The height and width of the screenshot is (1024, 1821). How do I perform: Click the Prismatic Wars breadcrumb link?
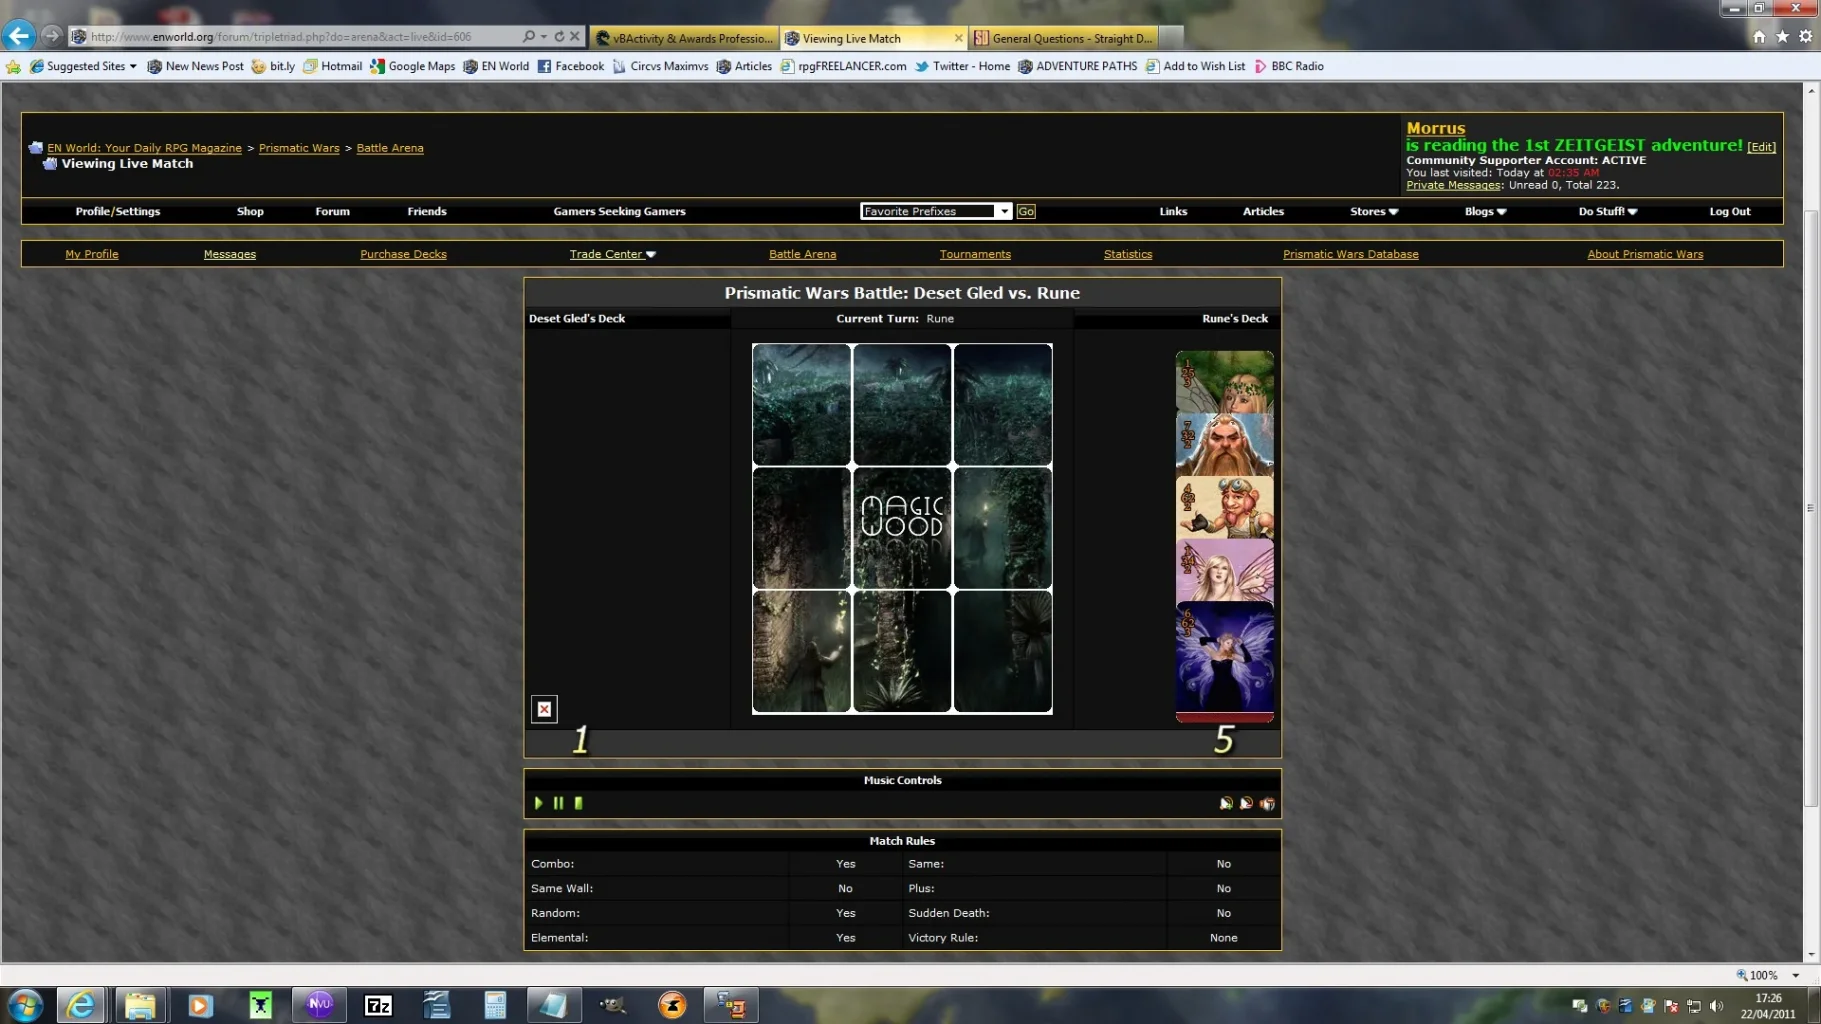point(299,148)
